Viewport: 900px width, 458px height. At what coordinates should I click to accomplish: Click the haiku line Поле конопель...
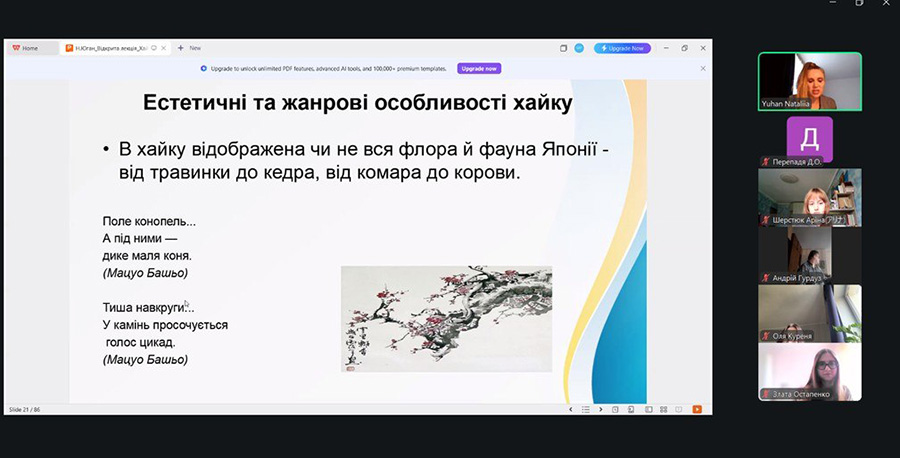(149, 221)
